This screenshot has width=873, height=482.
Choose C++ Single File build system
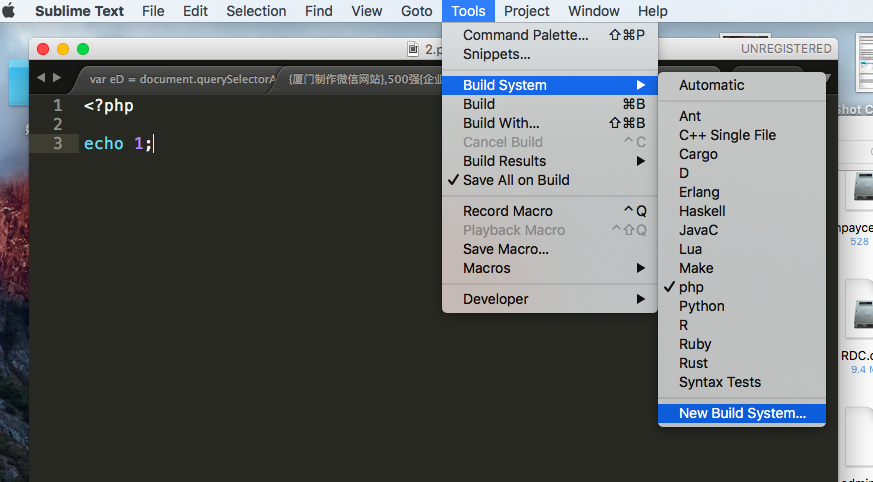[x=727, y=135]
